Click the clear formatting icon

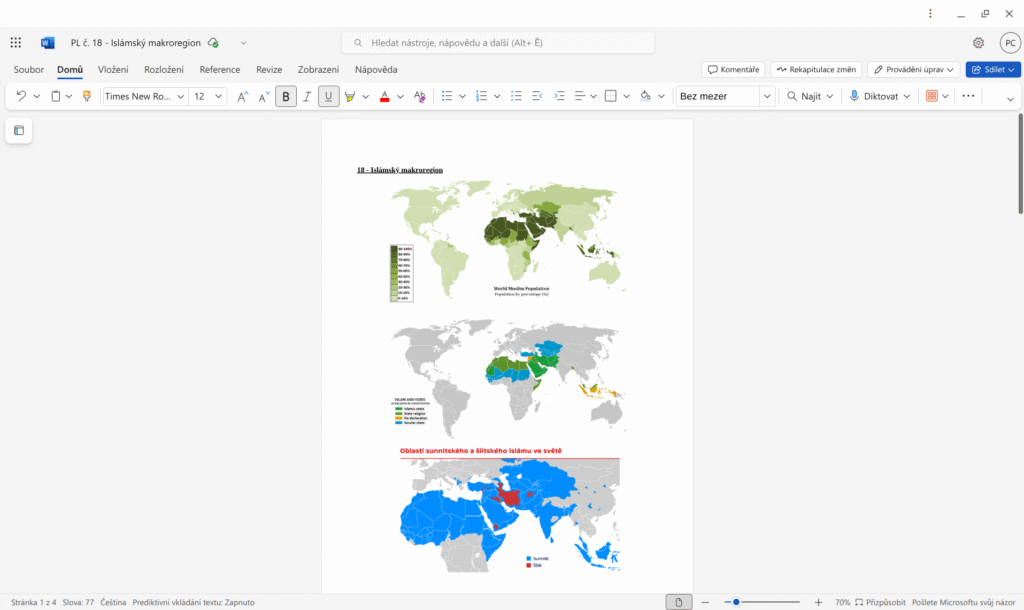419,96
